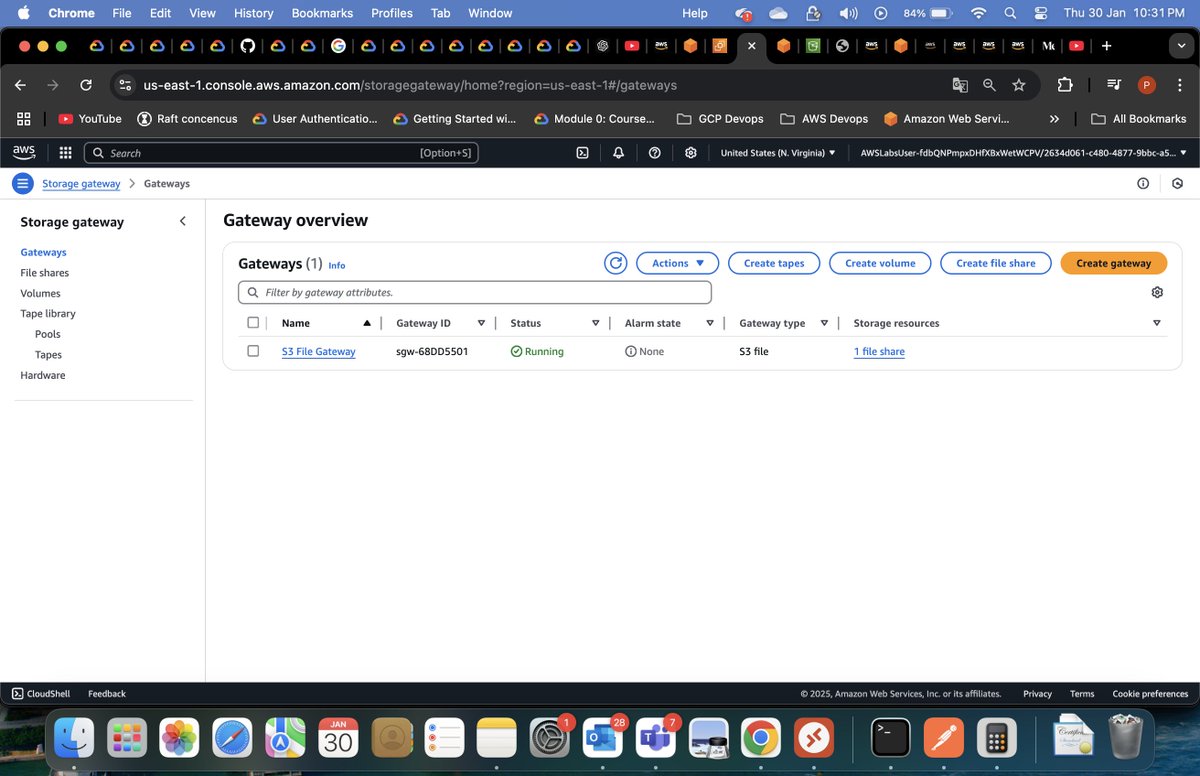Show more bookmarks chevron
The height and width of the screenshot is (776, 1200).
coord(1054,118)
